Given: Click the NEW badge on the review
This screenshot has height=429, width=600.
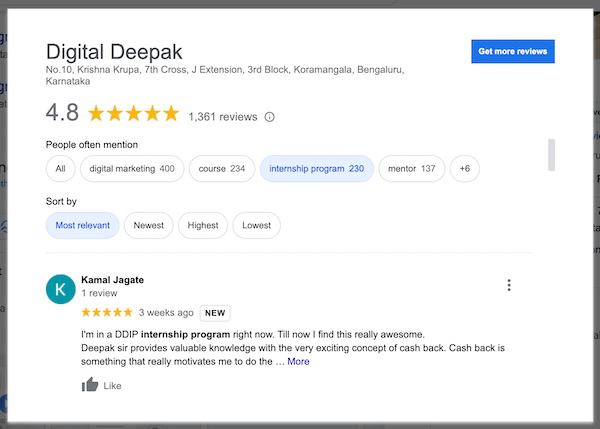Looking at the screenshot, I should coord(215,313).
